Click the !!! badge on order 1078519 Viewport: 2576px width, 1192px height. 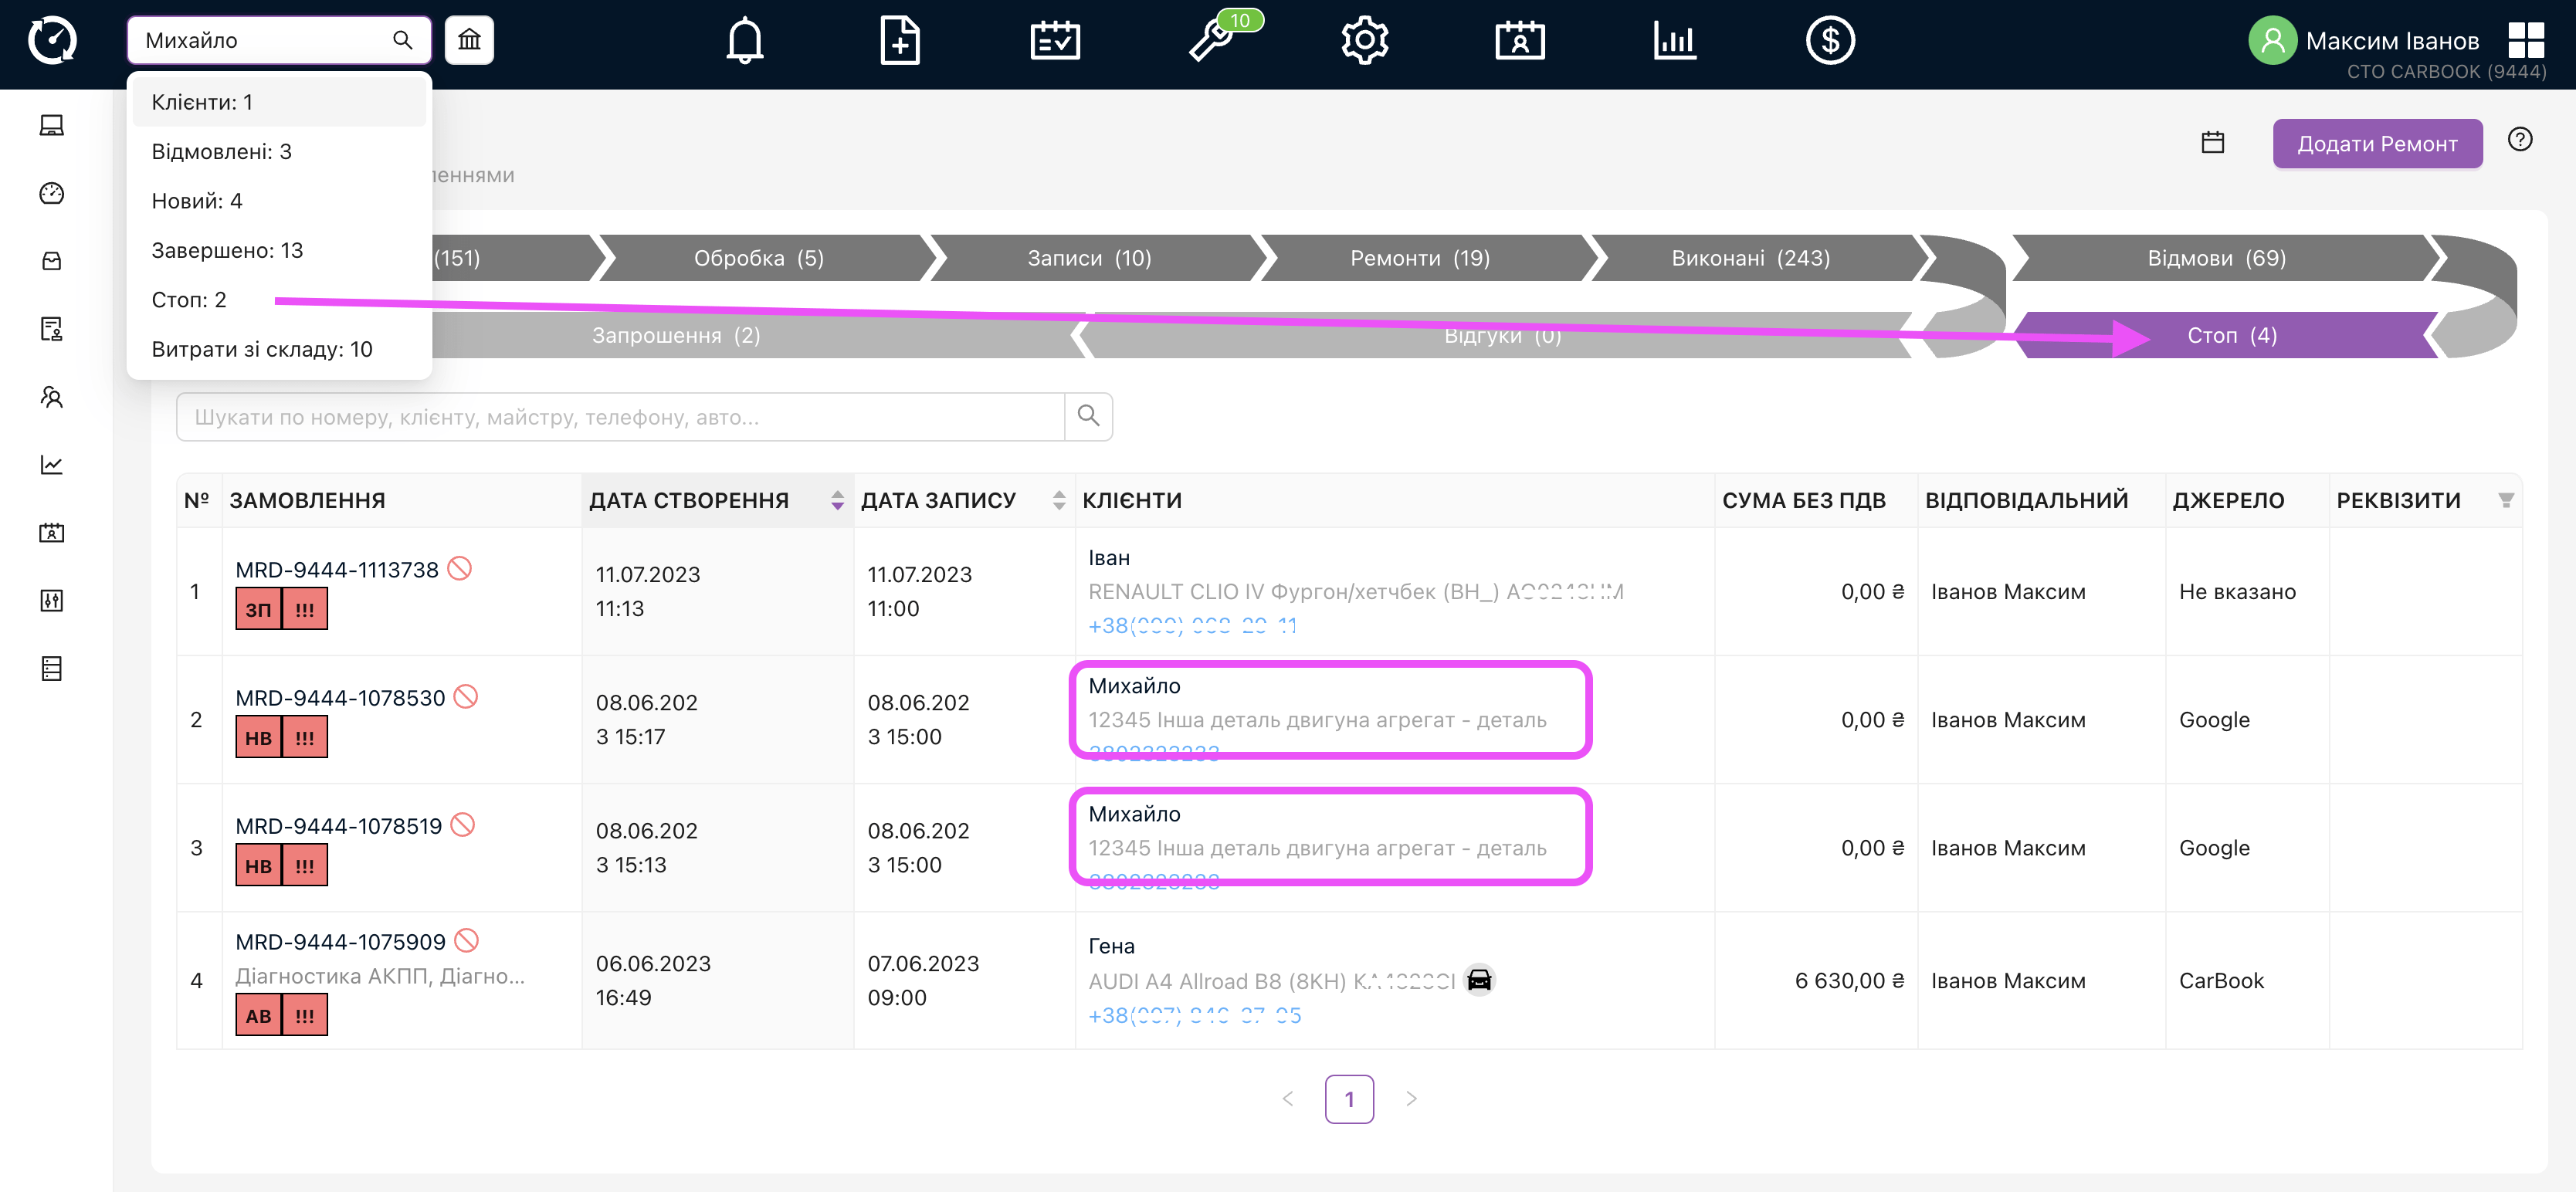(305, 865)
